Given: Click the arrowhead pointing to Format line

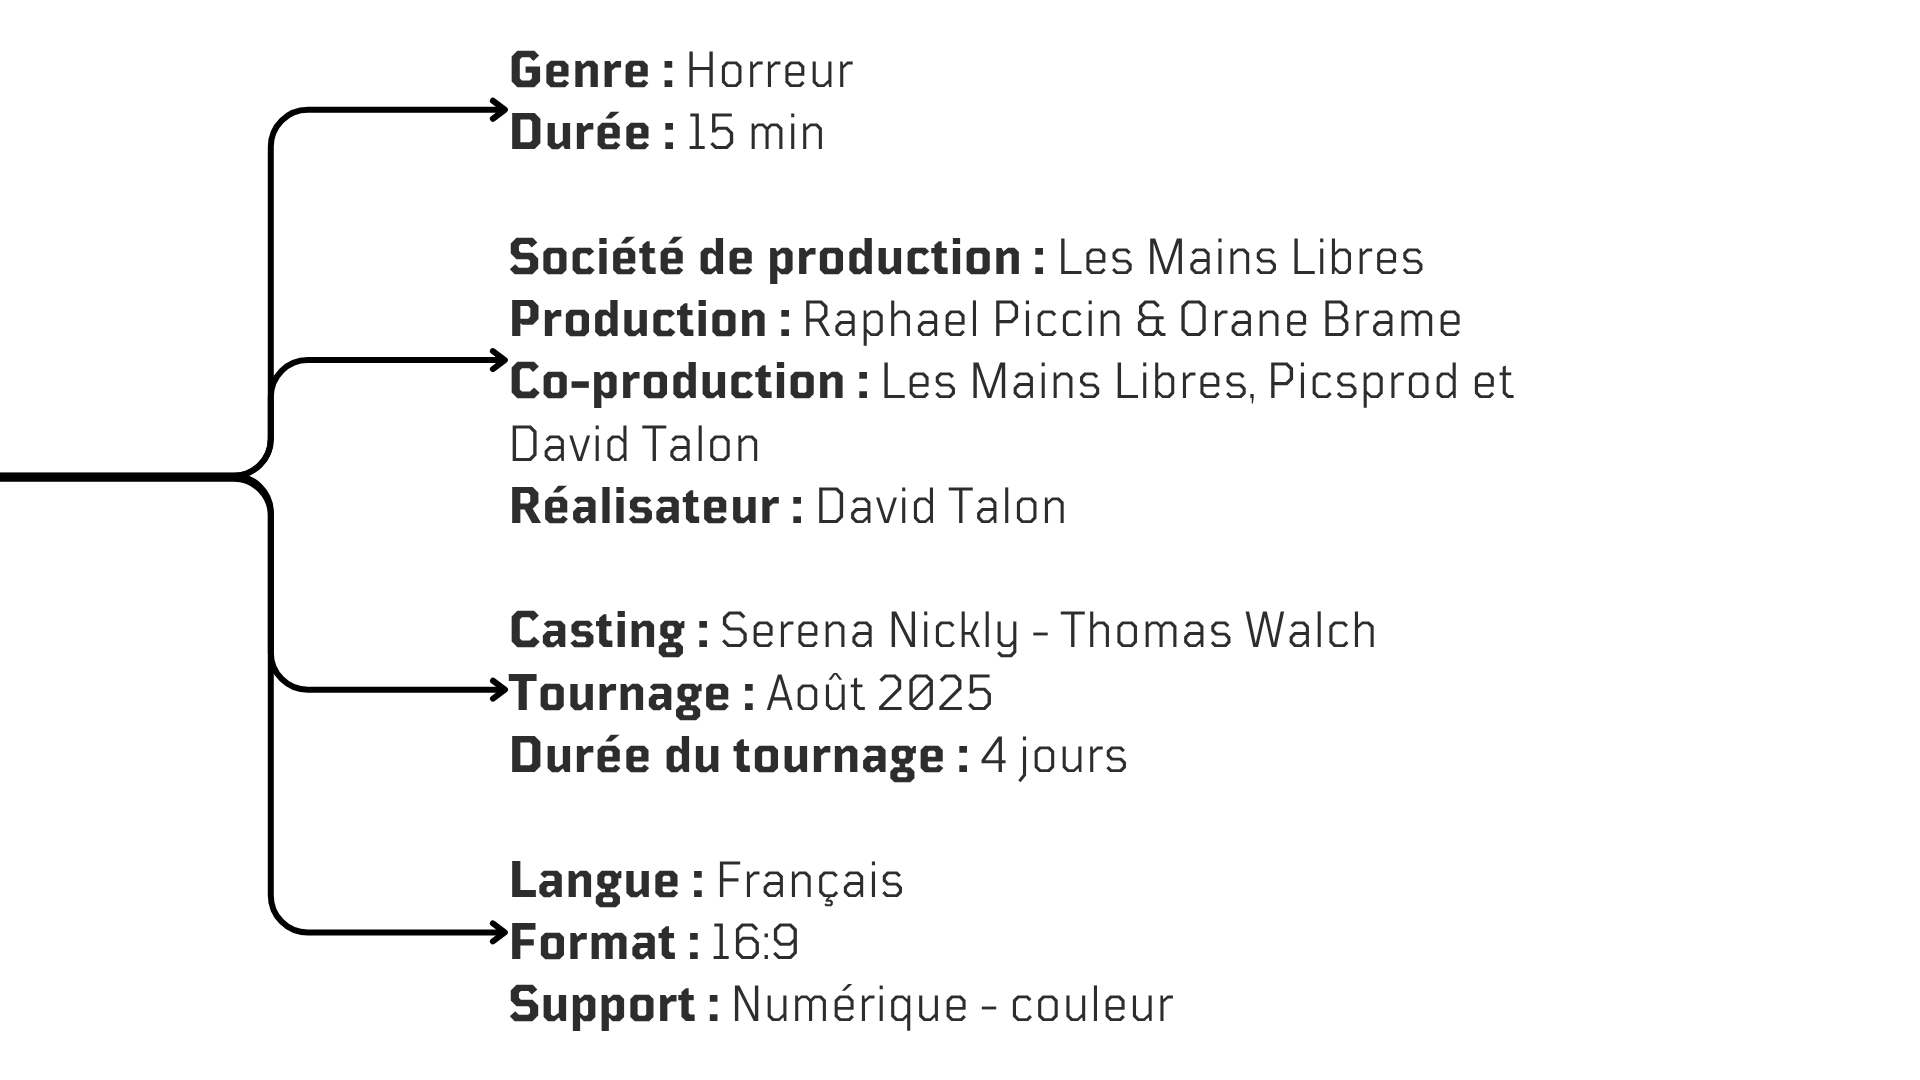Looking at the screenshot, I should coord(499,933).
